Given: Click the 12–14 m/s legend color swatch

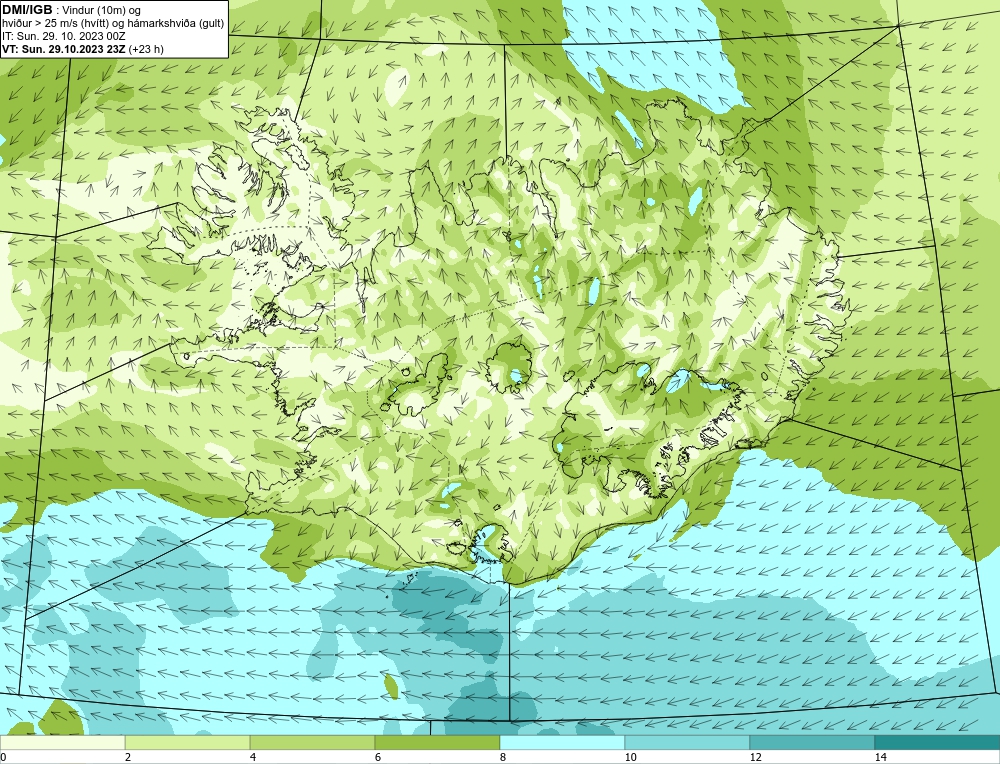Looking at the screenshot, I should pos(812,743).
